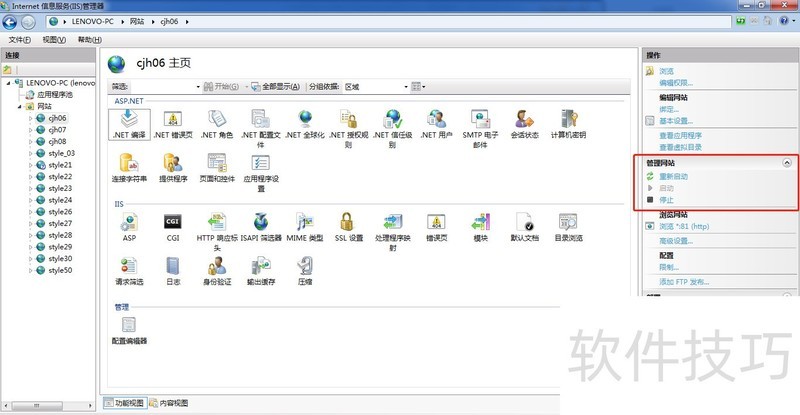Click 查看应用程序 link
The width and height of the screenshot is (800, 415).
tap(680, 135)
